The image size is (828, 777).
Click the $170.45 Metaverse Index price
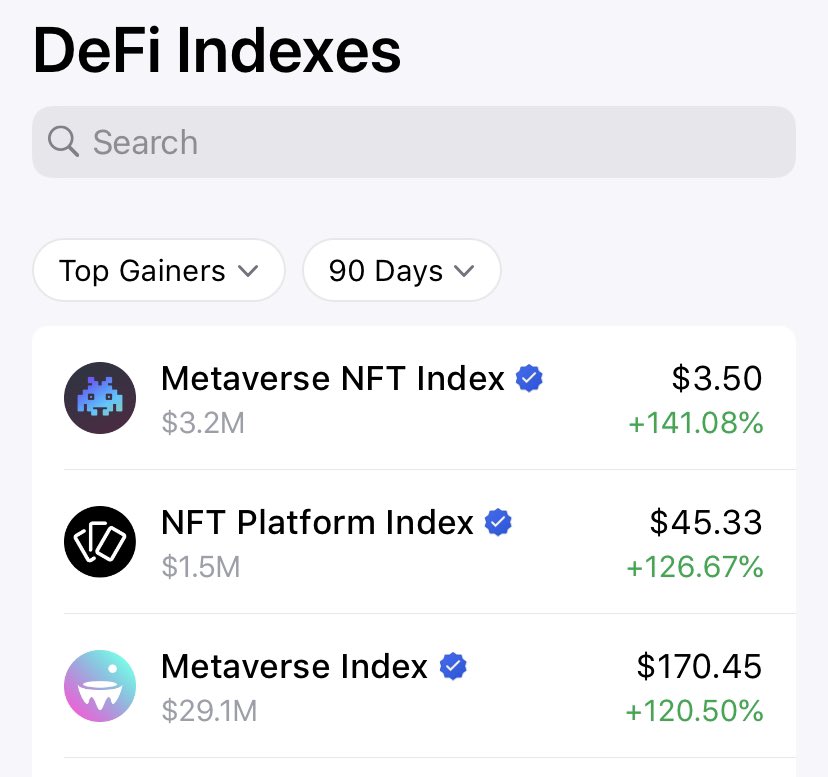pos(699,666)
